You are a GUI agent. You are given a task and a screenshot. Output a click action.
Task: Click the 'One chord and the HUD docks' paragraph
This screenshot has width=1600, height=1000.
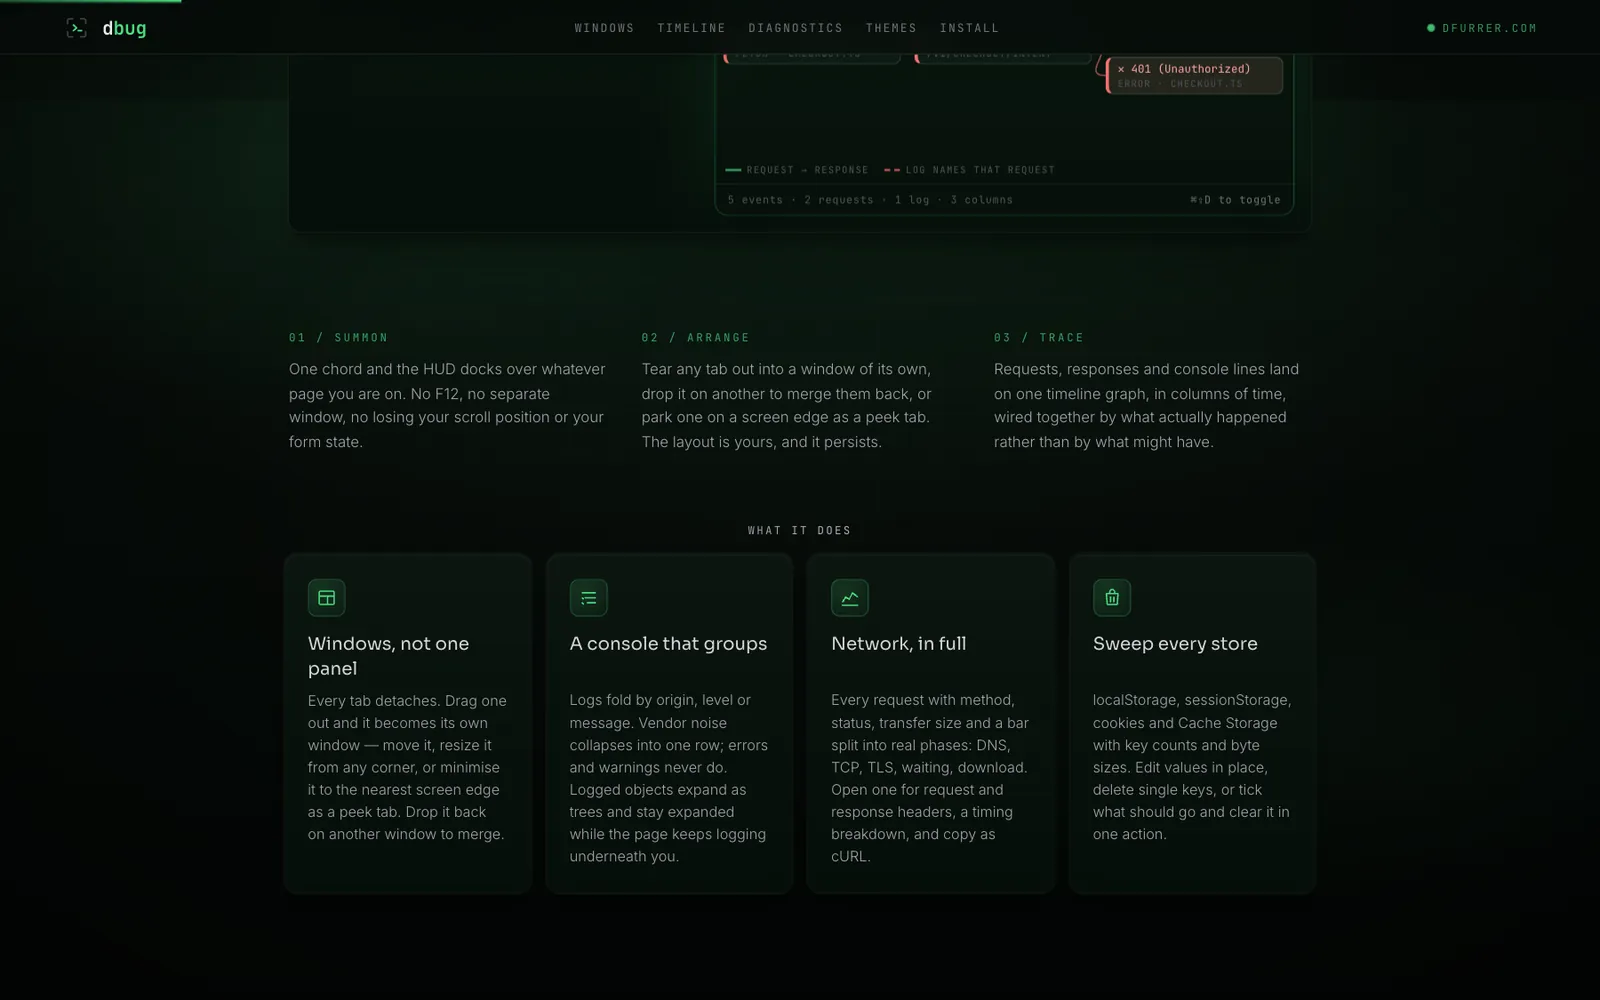pyautogui.click(x=447, y=405)
